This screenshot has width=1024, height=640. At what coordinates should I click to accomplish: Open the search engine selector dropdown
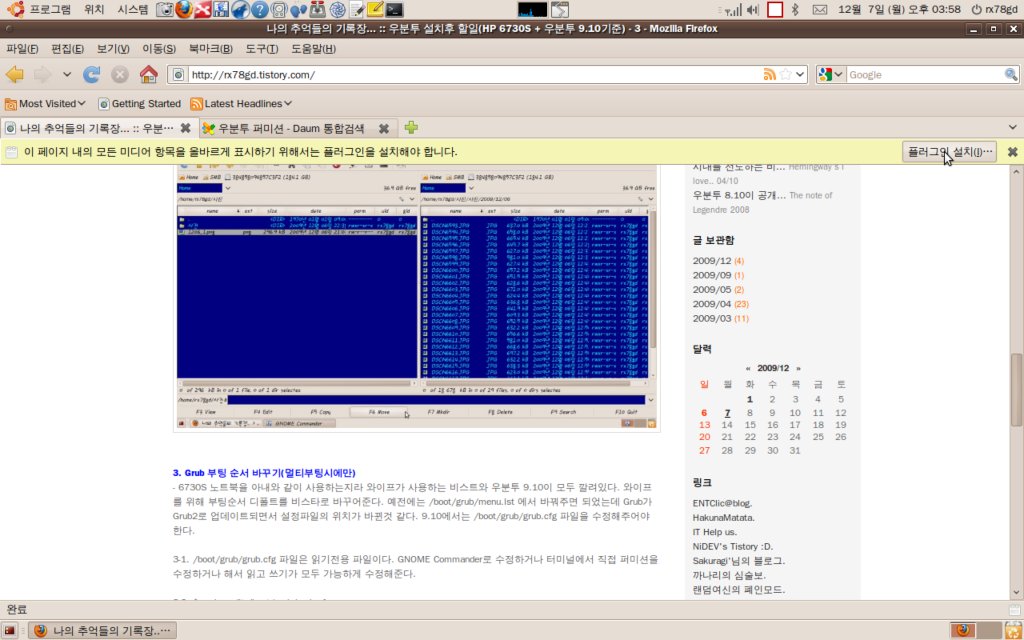[831, 74]
